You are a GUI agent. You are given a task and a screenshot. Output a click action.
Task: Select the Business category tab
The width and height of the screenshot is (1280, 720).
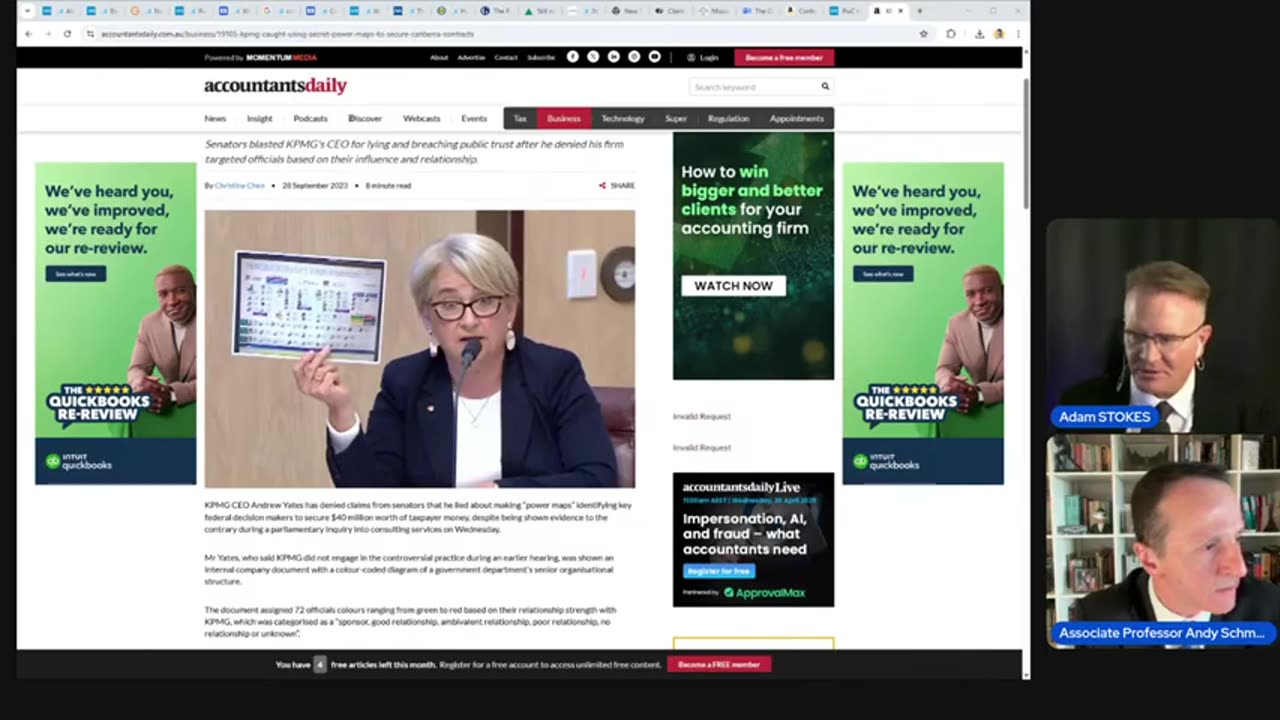click(x=563, y=118)
